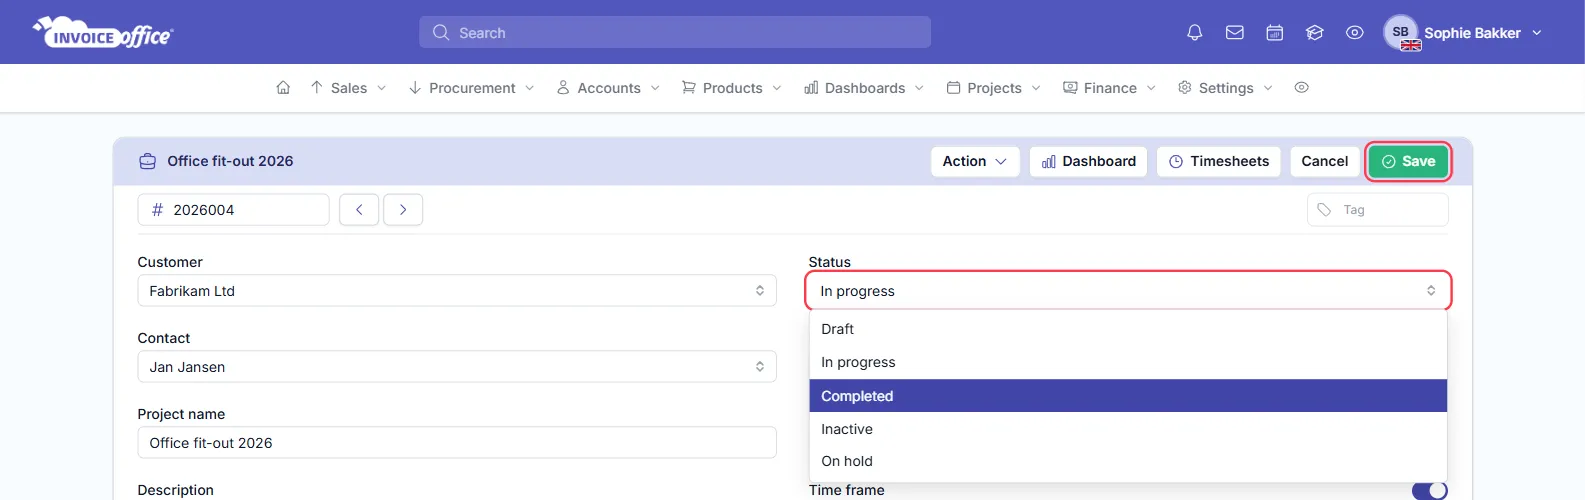
Task: Toggle the Time frame switch
Action: pos(1429,490)
